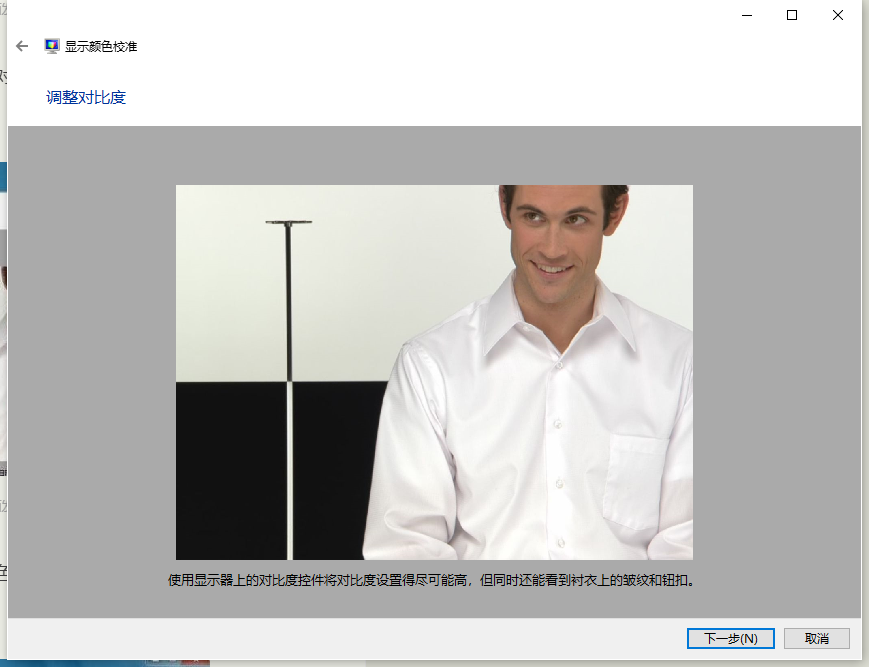Viewport: 869px width, 667px height.
Task: Select the blue heading 调整对比度
Action: pyautogui.click(x=84, y=97)
